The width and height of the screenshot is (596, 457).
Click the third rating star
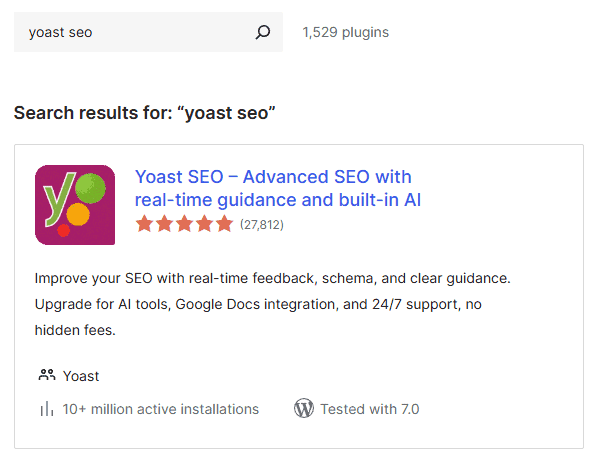[x=184, y=224]
